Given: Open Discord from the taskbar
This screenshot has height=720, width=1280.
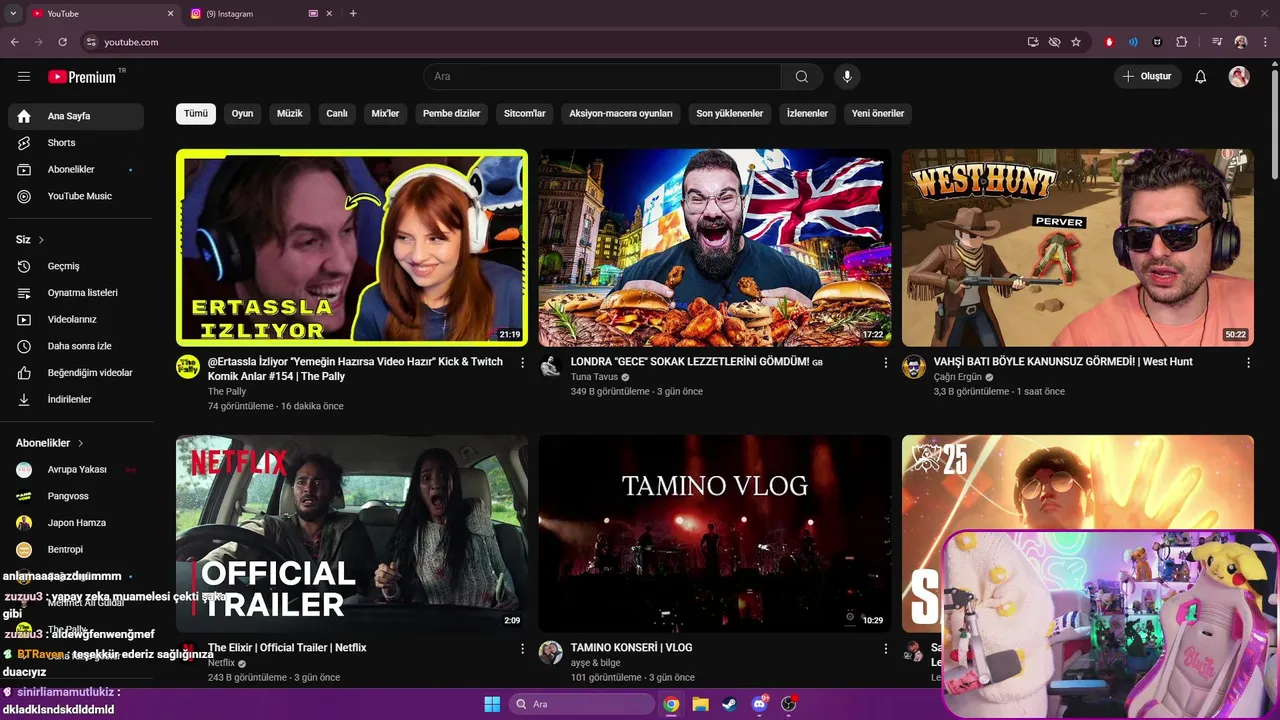Looking at the screenshot, I should [760, 704].
